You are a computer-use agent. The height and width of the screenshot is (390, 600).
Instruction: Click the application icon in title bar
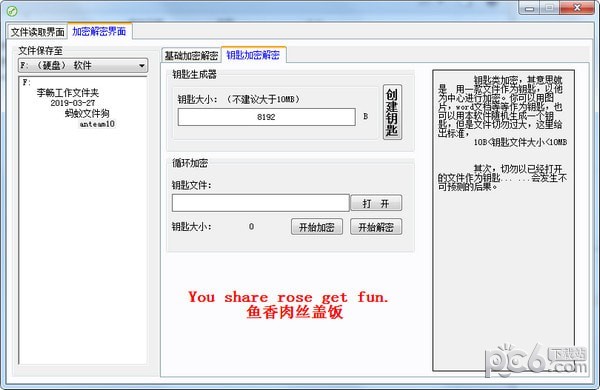tap(12, 11)
